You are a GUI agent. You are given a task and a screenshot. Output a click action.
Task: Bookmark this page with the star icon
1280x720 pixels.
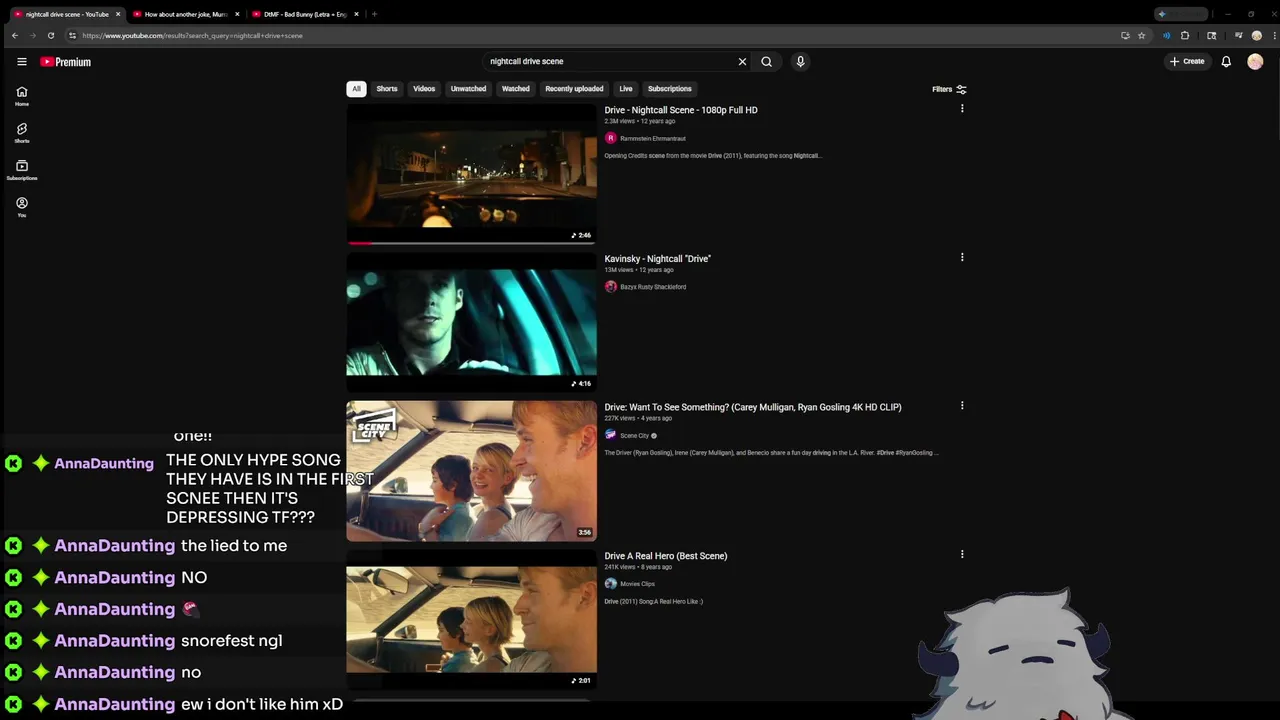(1141, 35)
